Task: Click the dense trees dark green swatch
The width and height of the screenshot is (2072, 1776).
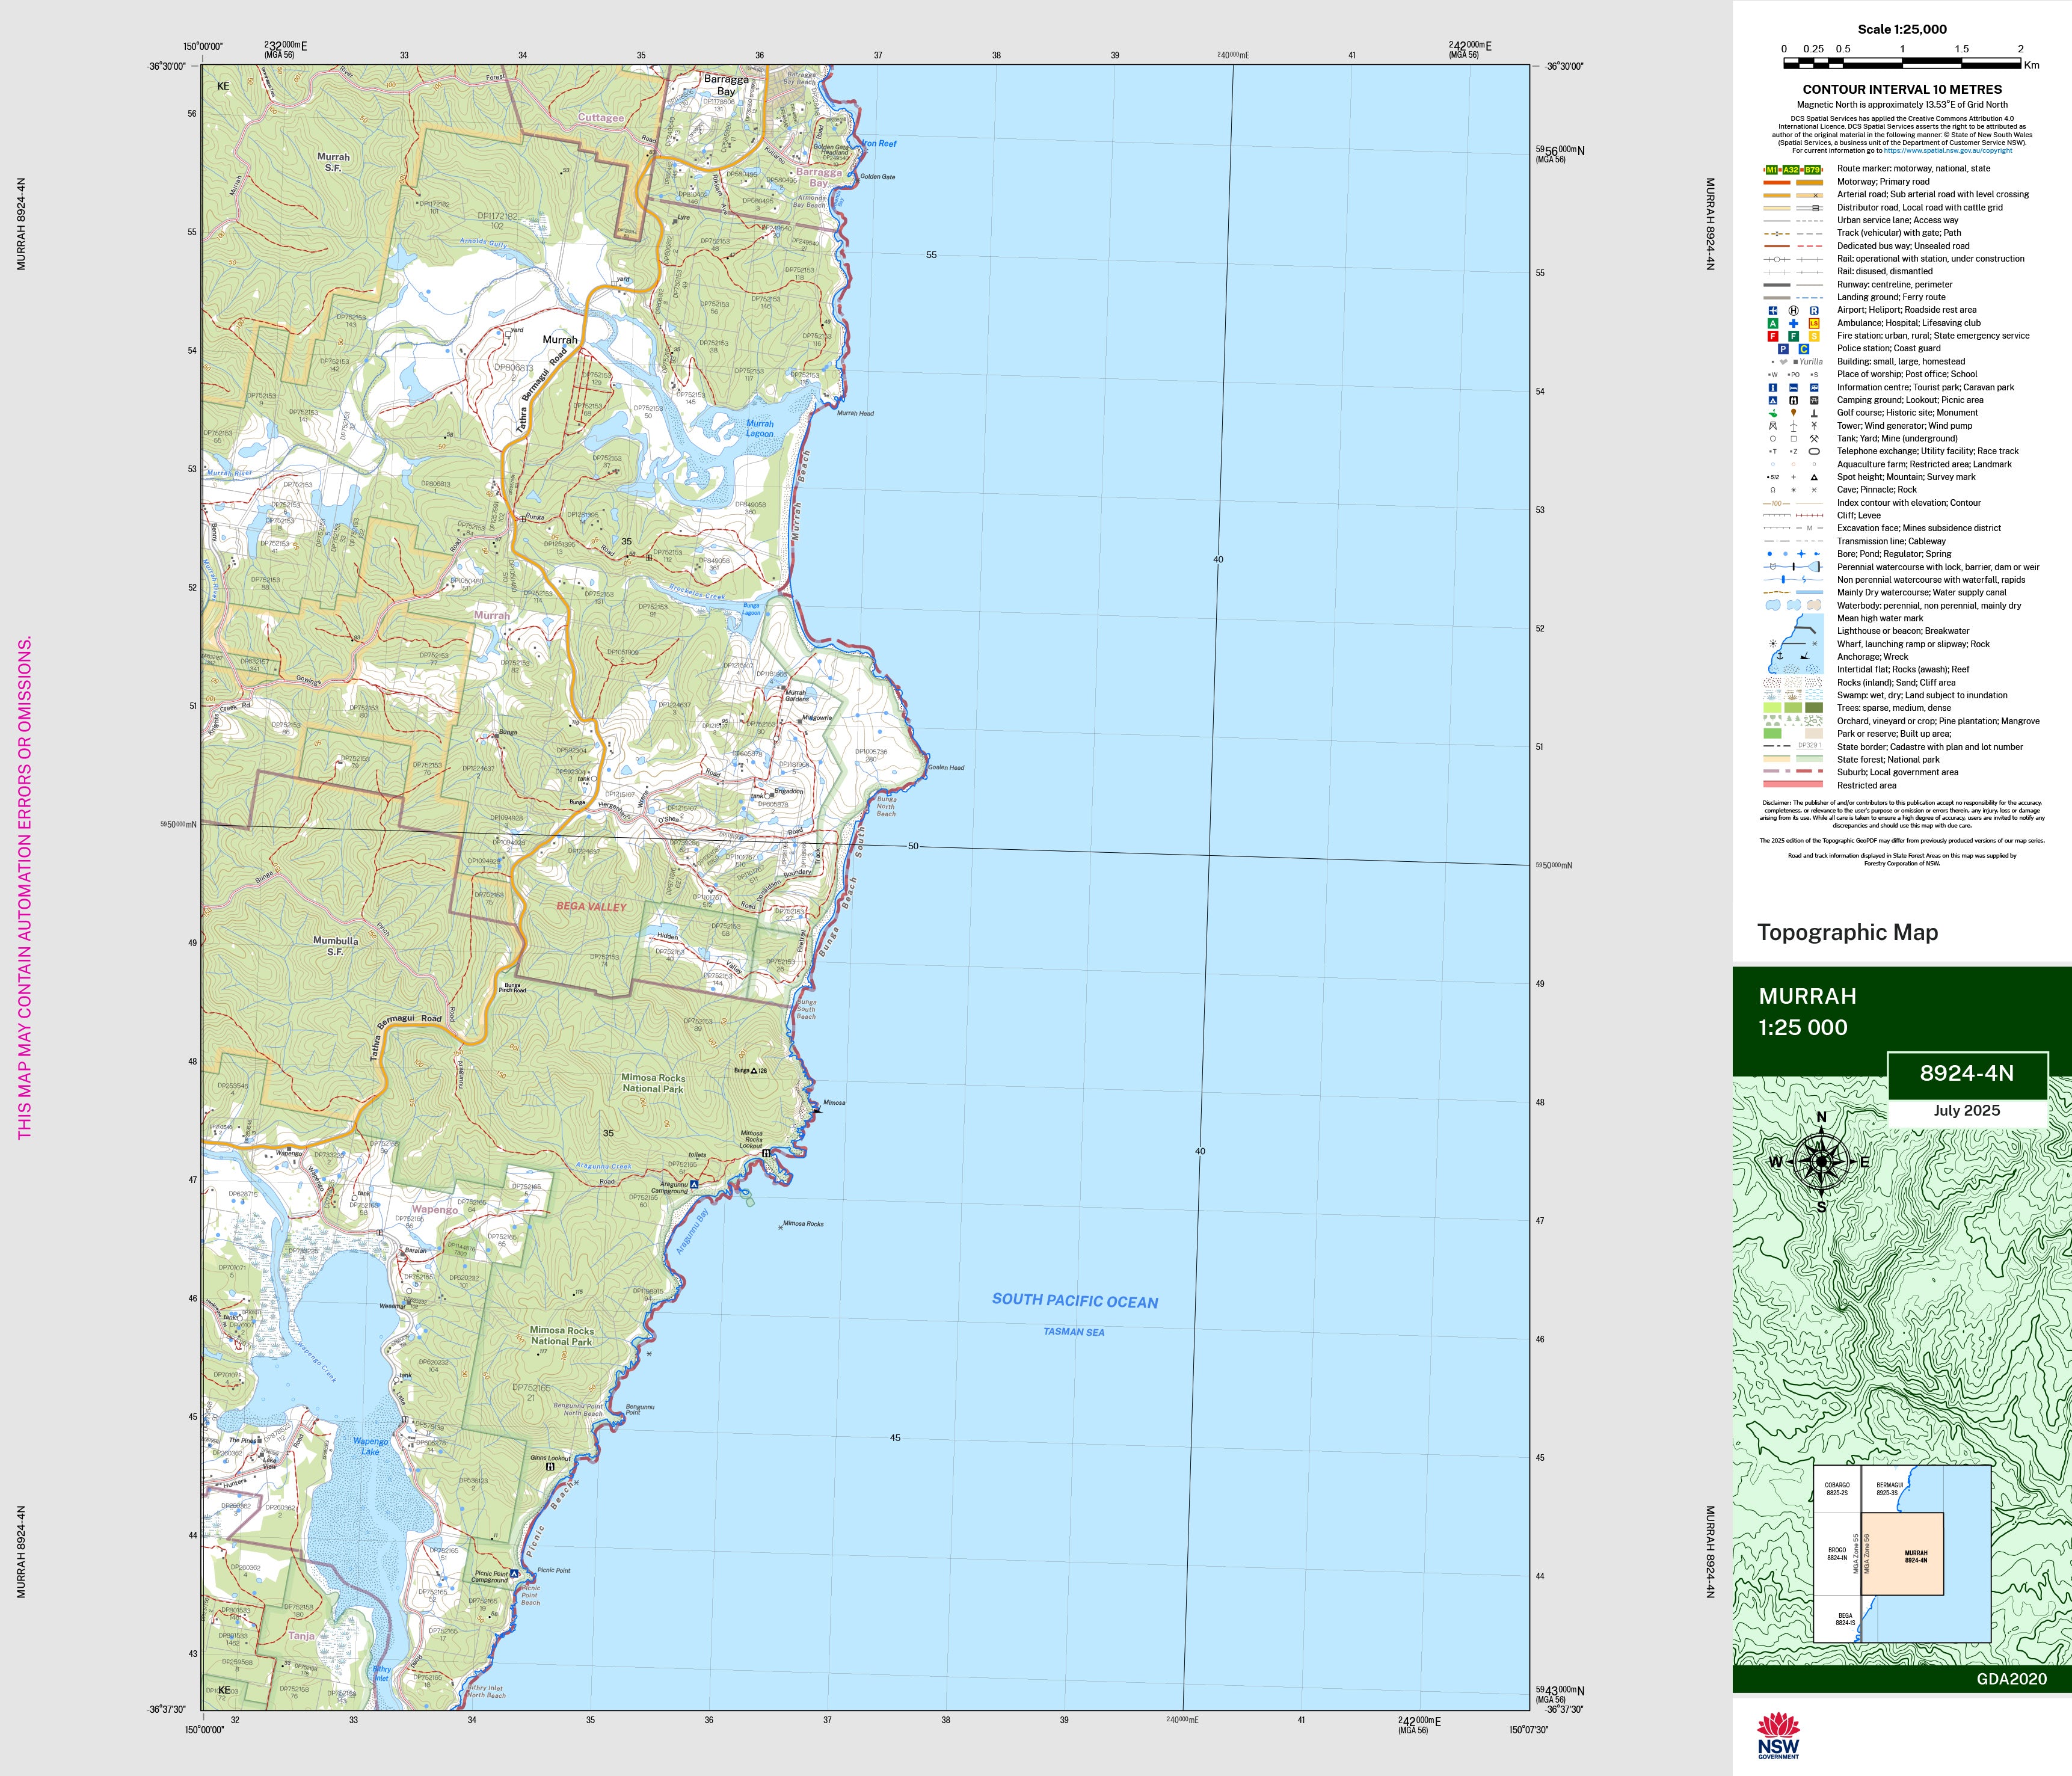Action: tap(1814, 709)
